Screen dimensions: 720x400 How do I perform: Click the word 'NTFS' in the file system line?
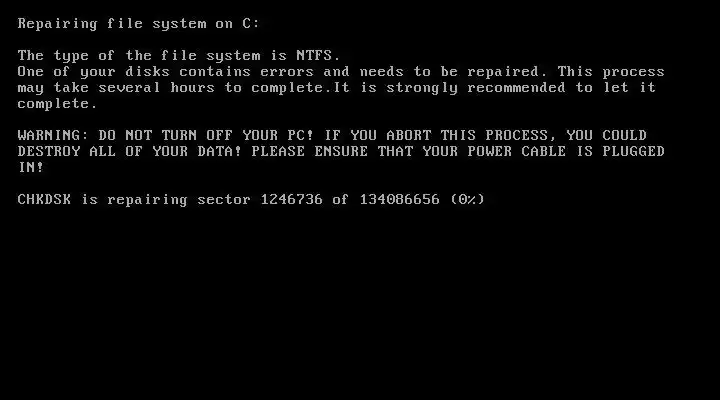(x=314, y=56)
